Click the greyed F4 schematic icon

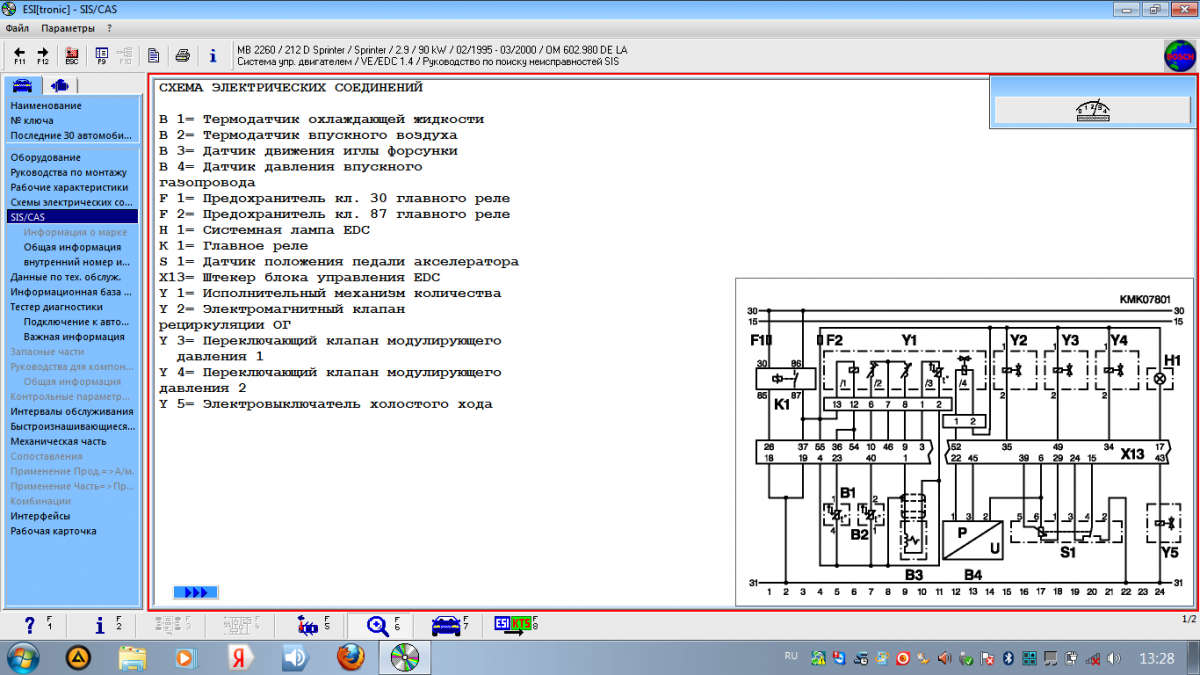point(241,626)
